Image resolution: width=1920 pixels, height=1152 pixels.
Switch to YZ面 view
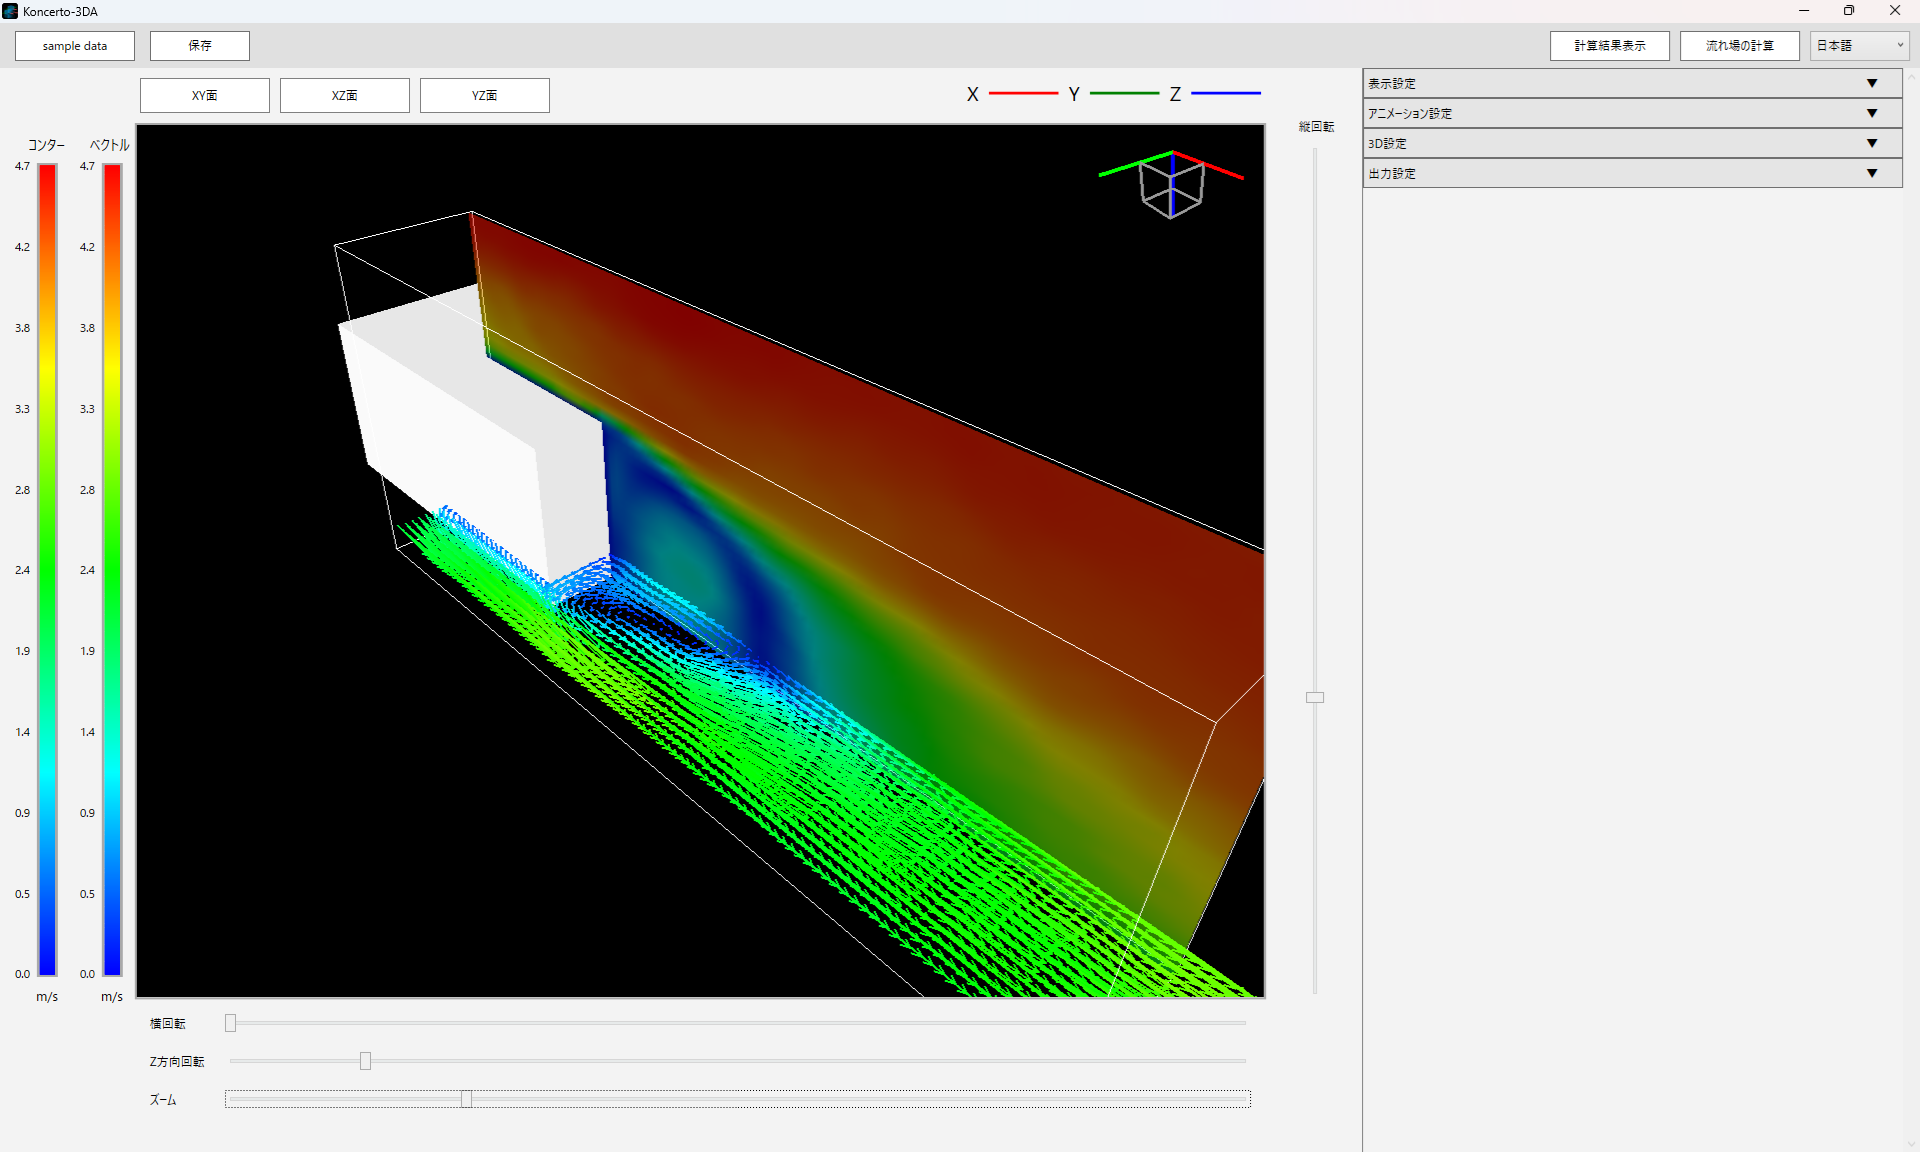click(485, 95)
